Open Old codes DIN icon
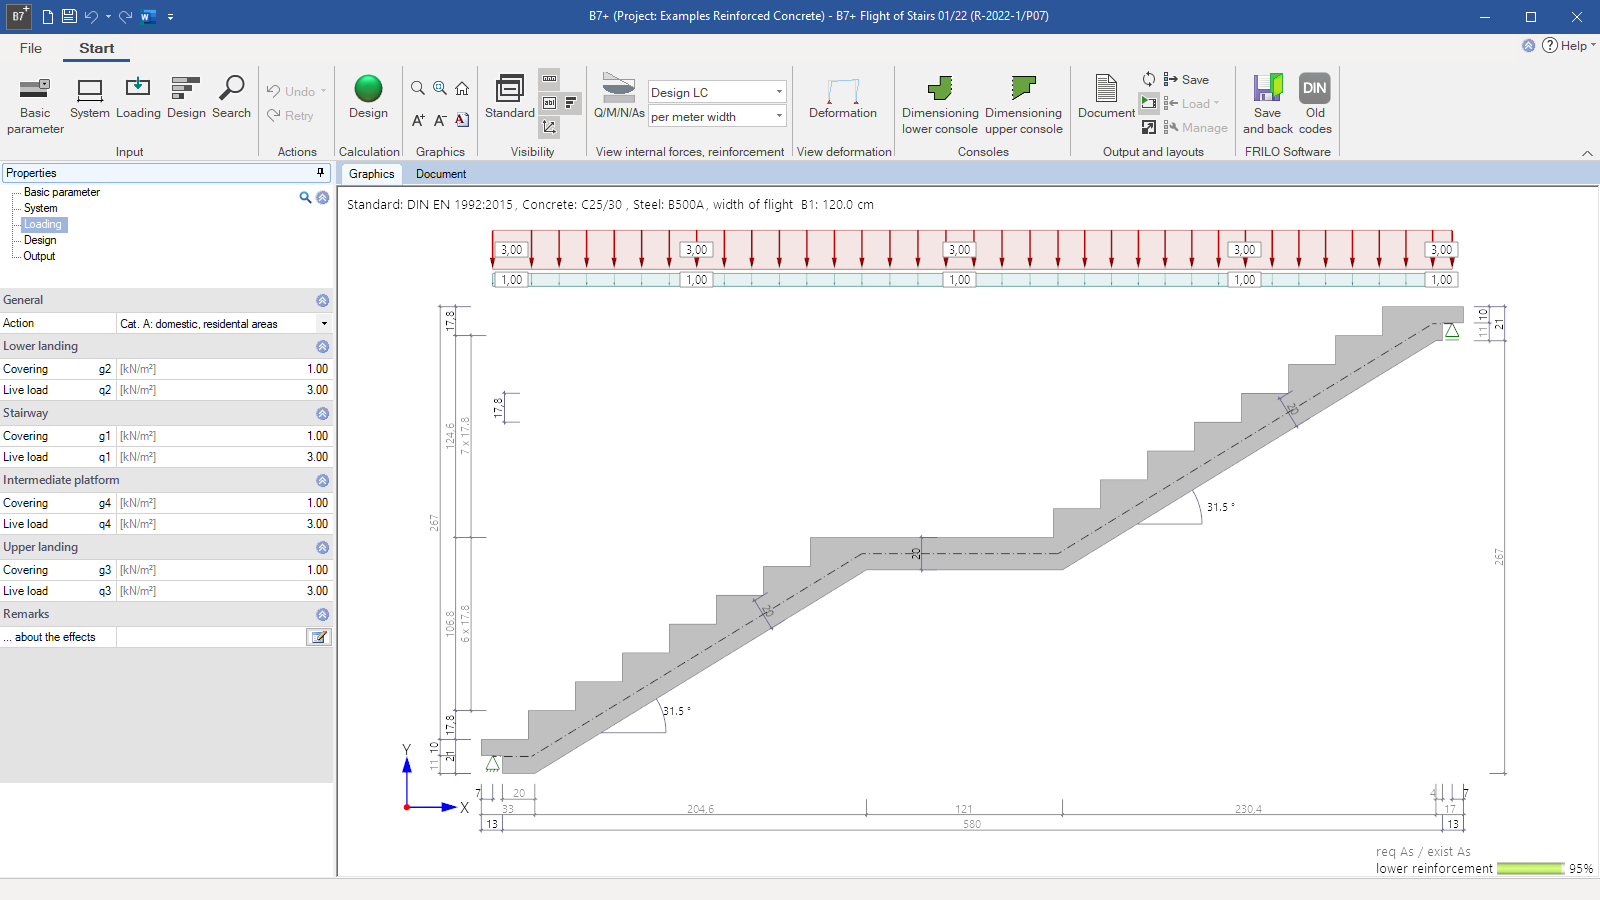This screenshot has width=1600, height=900. (1315, 105)
